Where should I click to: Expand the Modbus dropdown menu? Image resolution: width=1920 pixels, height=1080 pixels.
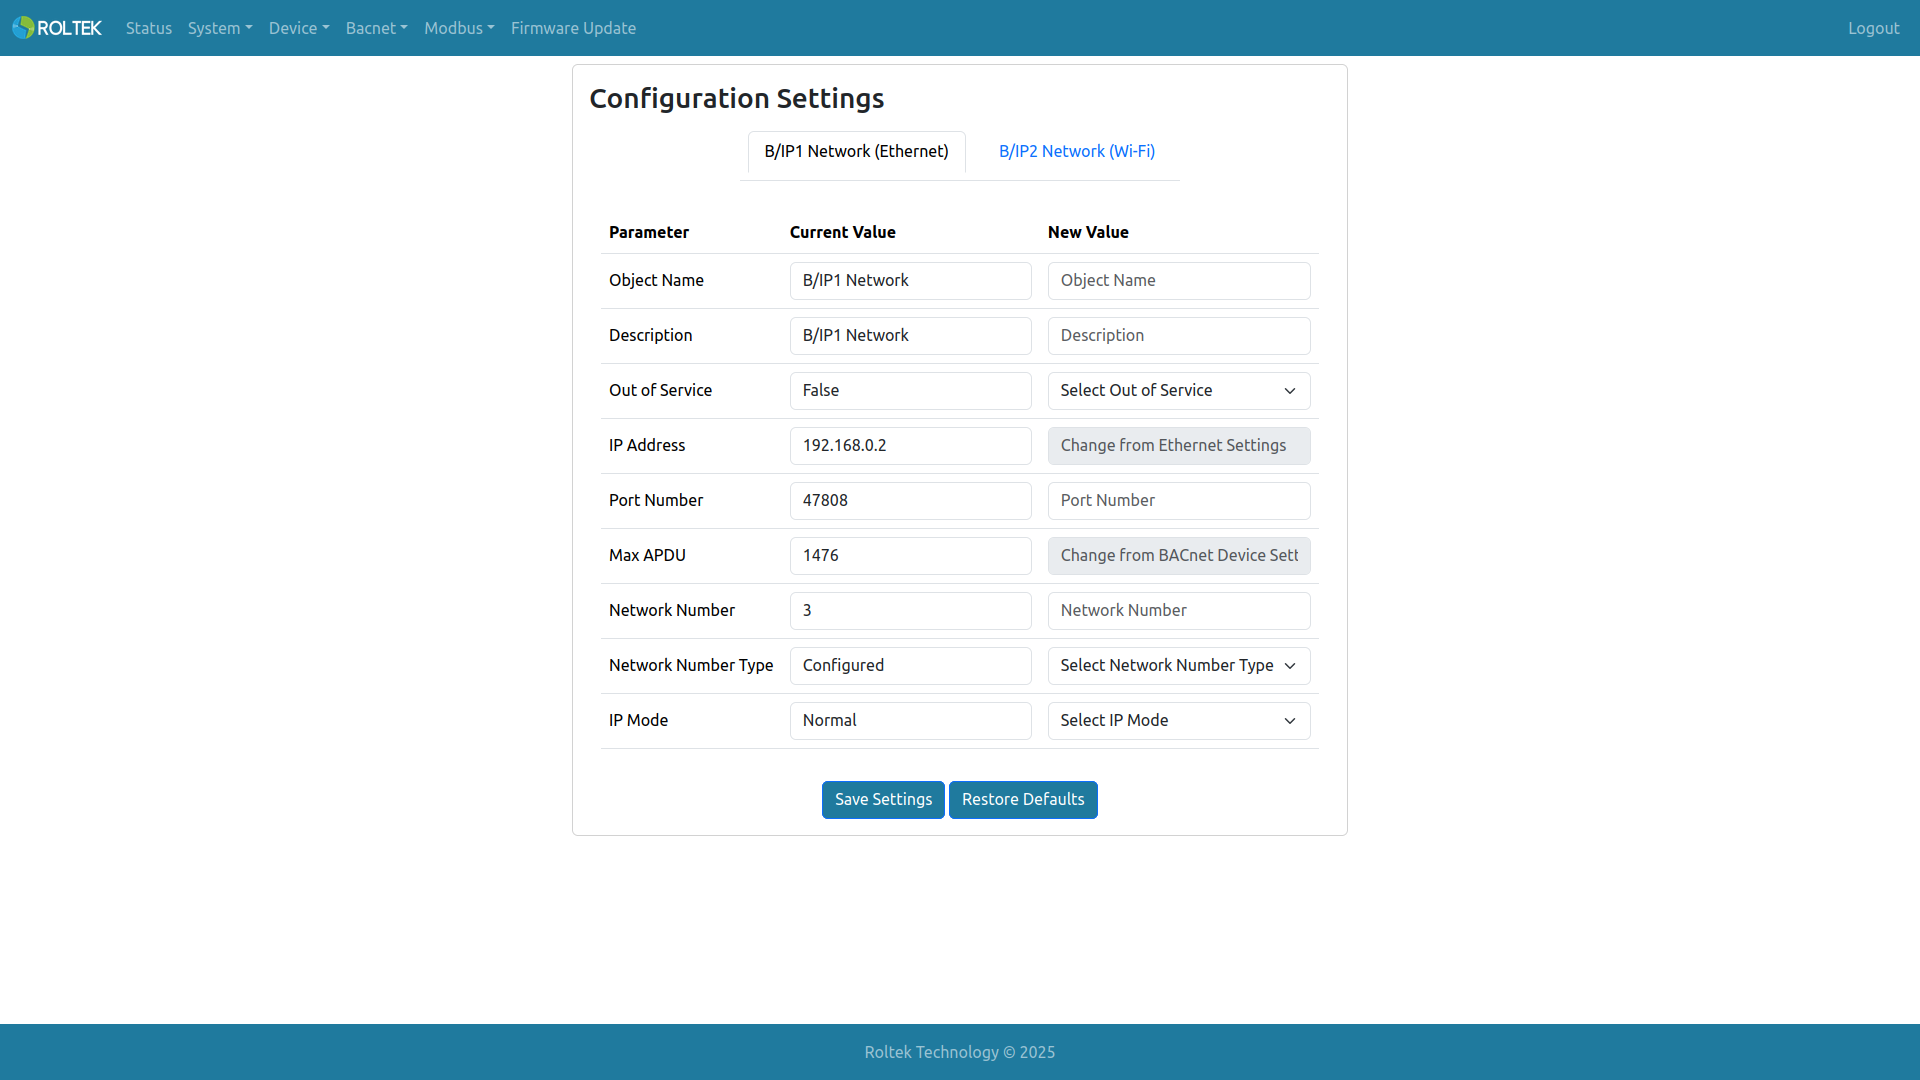[459, 28]
